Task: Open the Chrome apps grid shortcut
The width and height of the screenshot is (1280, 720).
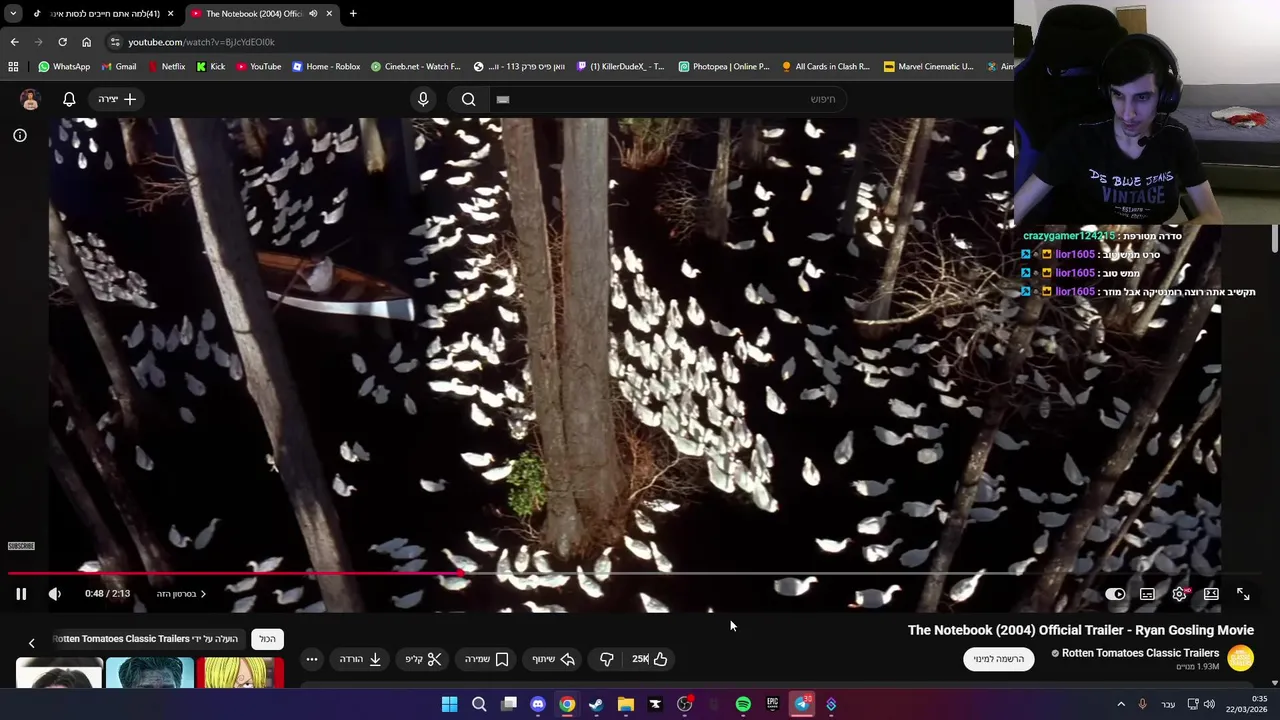Action: point(13,67)
